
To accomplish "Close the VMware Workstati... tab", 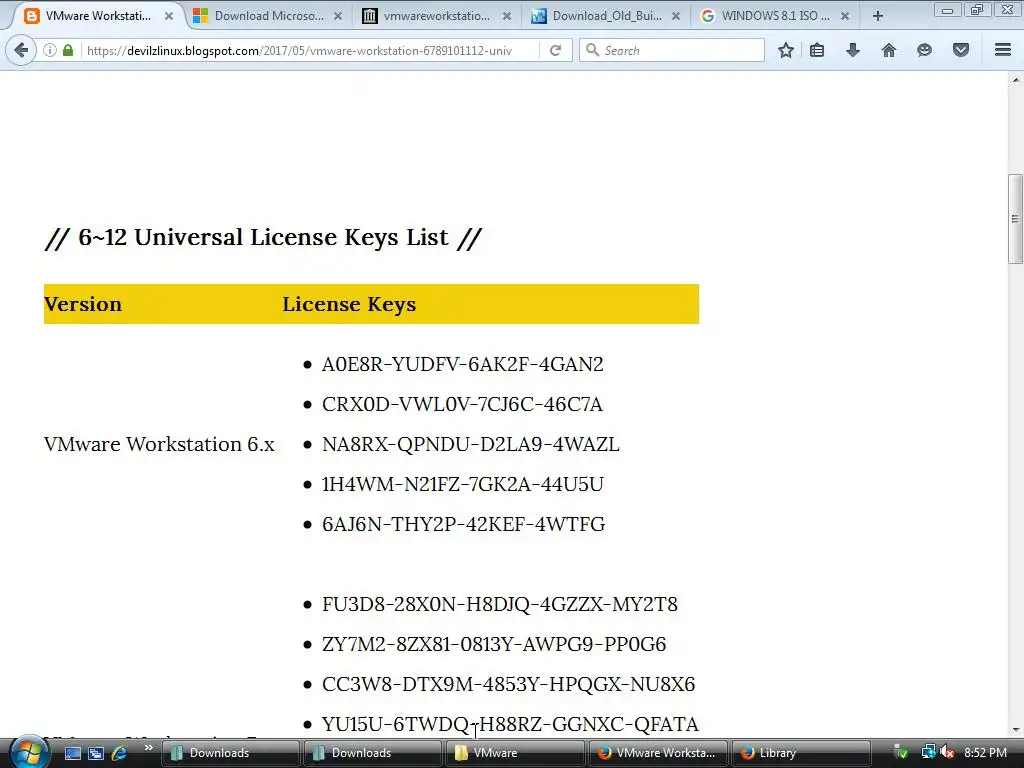I will click(169, 16).
